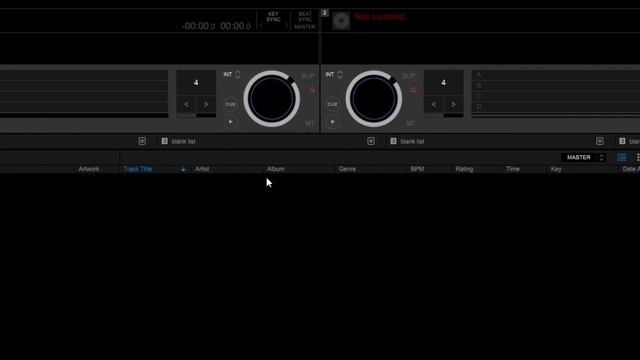
Task: Sort by the Track Title column
Action: (138, 169)
